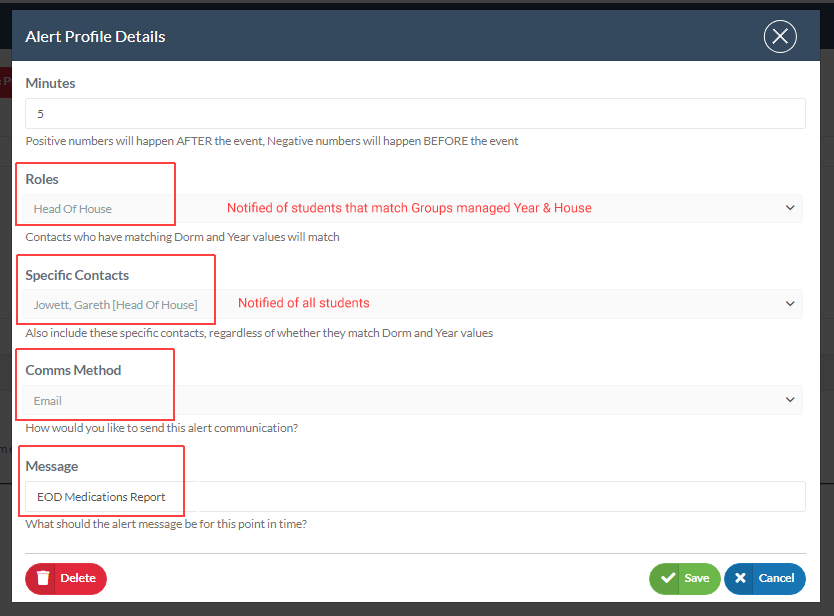Image resolution: width=834 pixels, height=616 pixels.
Task: Click the Specific Contacts field label
Action: pos(77,275)
